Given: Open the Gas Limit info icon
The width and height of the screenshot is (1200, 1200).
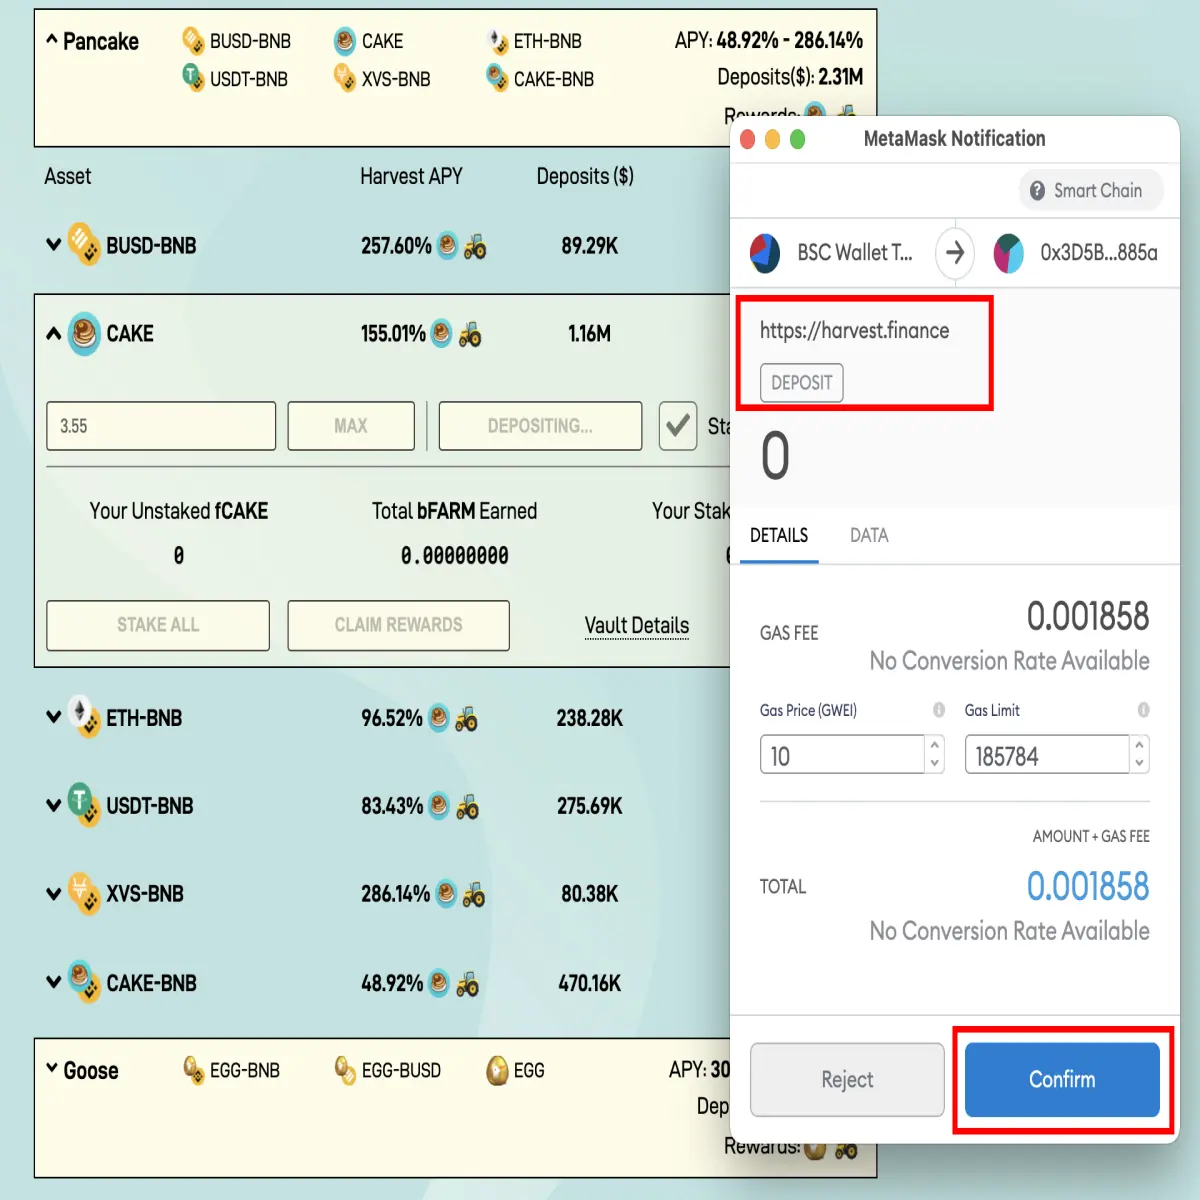Looking at the screenshot, I should [1143, 710].
